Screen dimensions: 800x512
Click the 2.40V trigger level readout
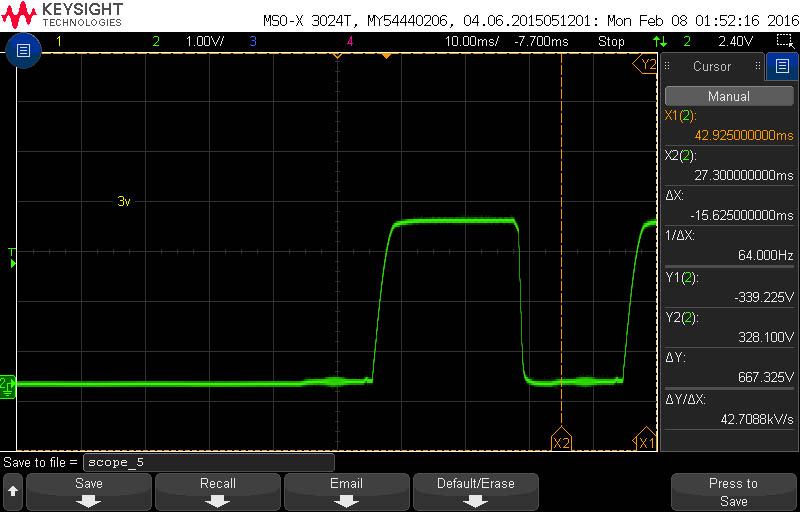tap(737, 42)
